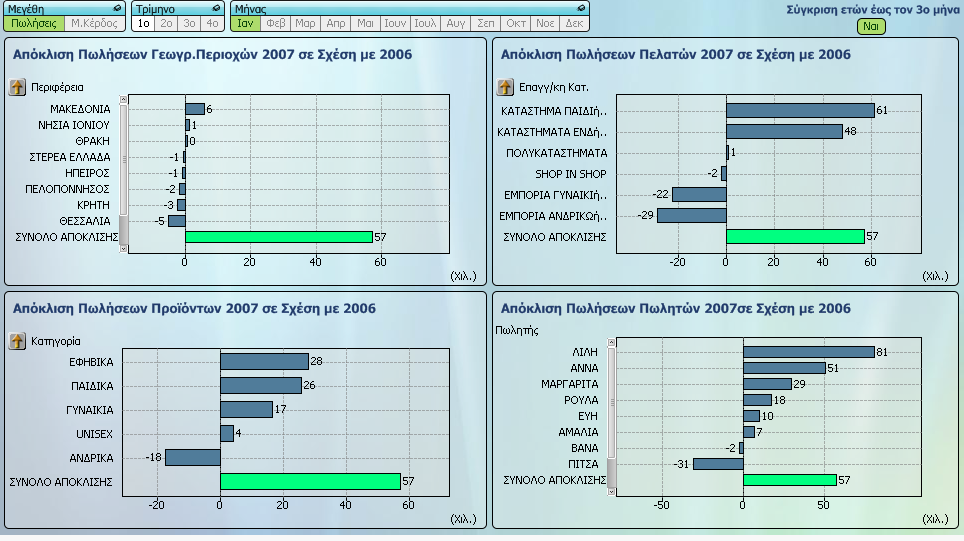This screenshot has width=964, height=541.
Task: Click green ΣΥΝΟΛΟ ΑΠΟΚΛΙΣΗΣ bar in sellers chart
Action: pyautogui.click(x=789, y=480)
